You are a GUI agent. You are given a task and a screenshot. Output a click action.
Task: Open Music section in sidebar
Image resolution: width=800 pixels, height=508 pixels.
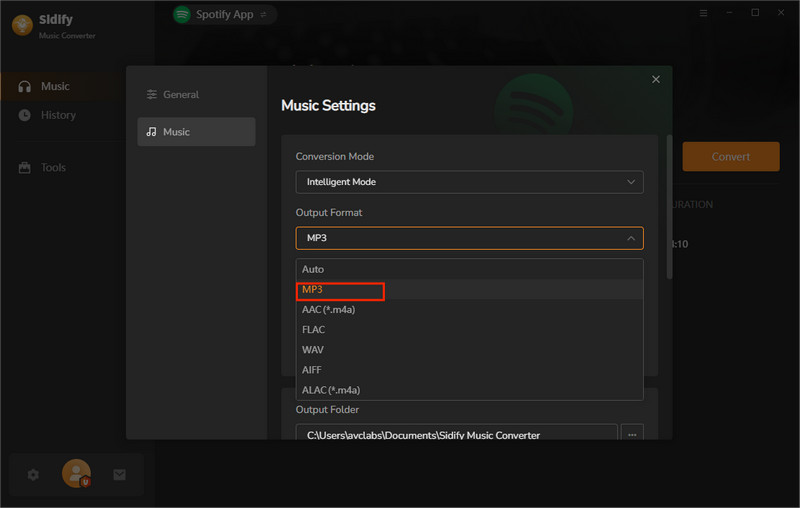click(64, 86)
